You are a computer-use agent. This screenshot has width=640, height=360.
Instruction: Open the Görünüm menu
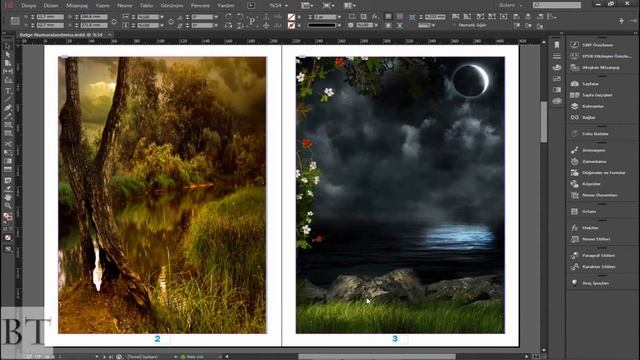coord(172,6)
